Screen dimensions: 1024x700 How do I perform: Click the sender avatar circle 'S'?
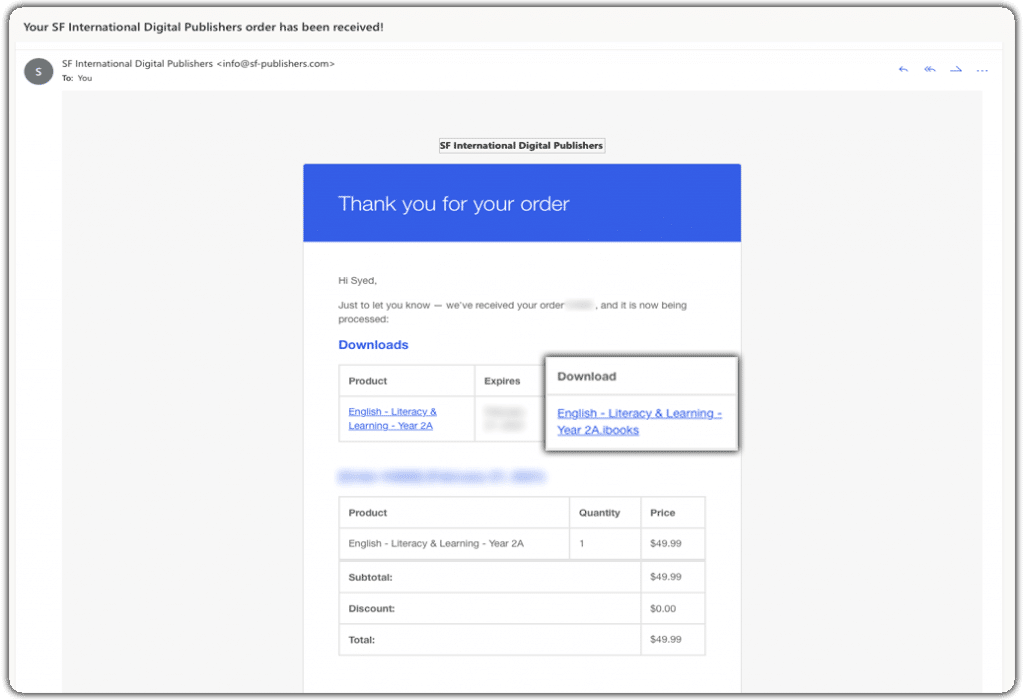click(x=39, y=71)
